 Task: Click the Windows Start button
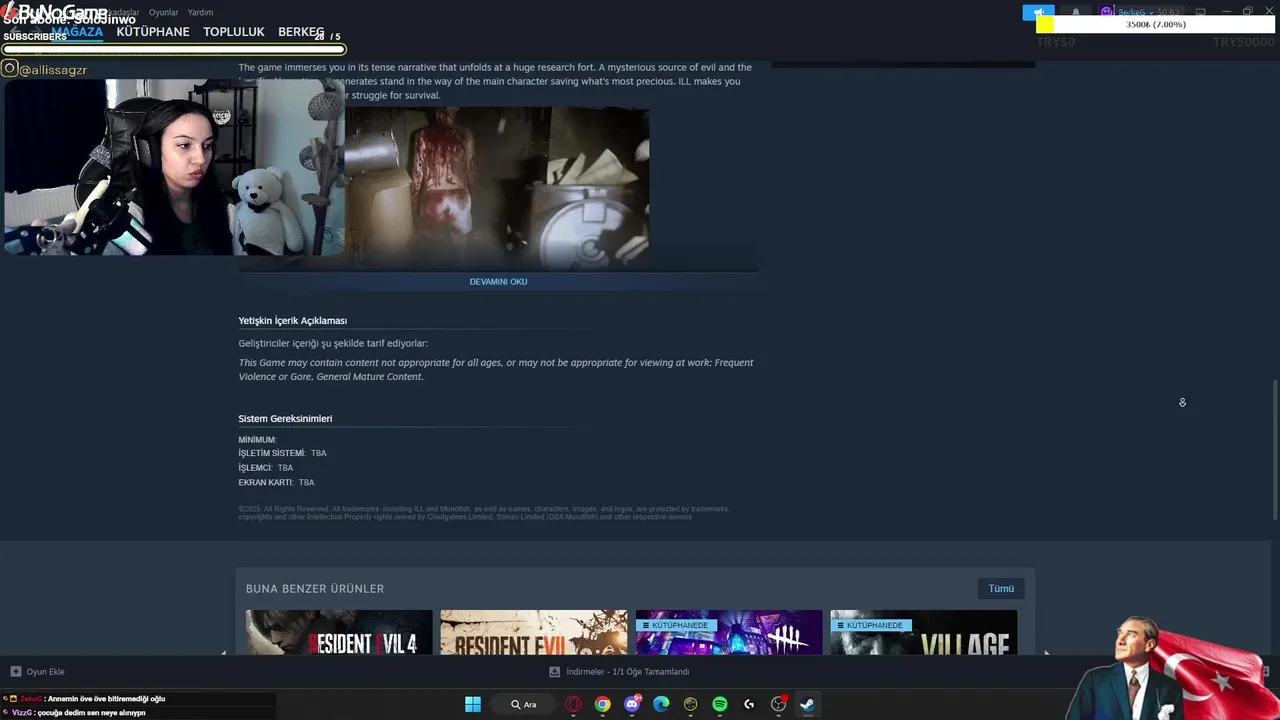click(x=473, y=704)
